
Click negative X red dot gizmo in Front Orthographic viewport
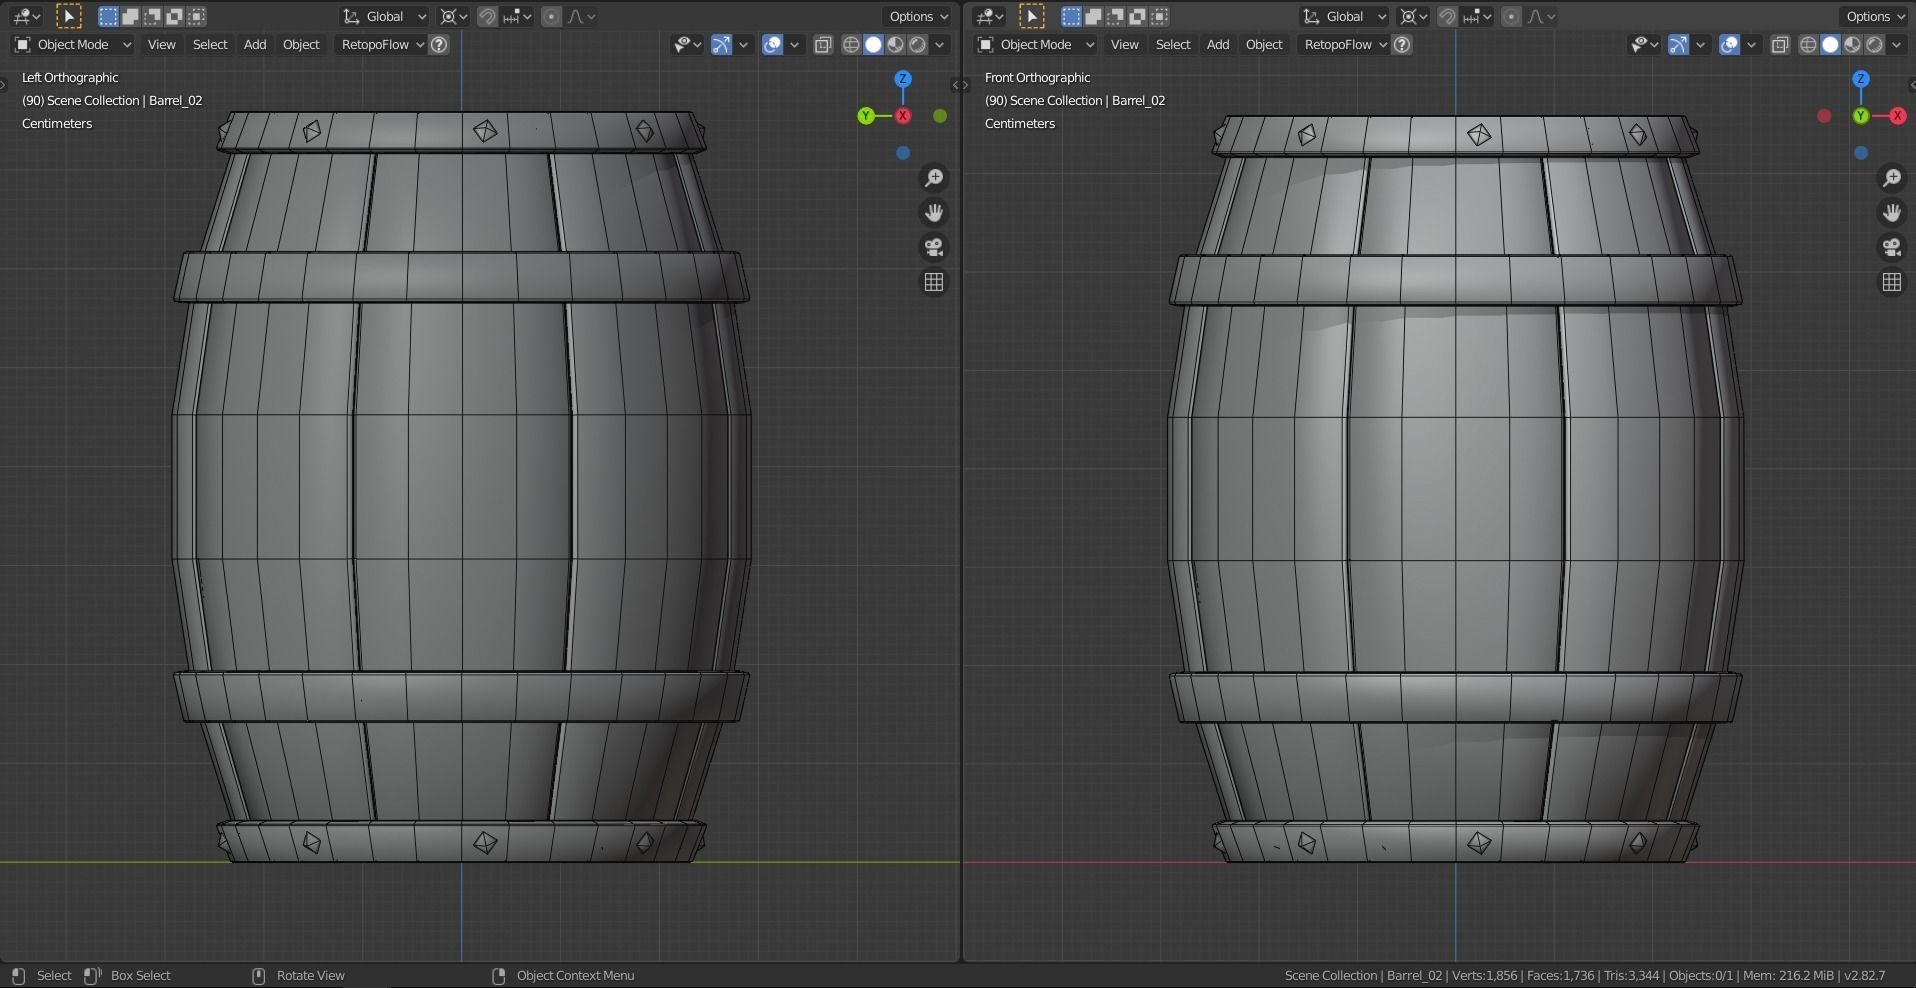point(1824,116)
